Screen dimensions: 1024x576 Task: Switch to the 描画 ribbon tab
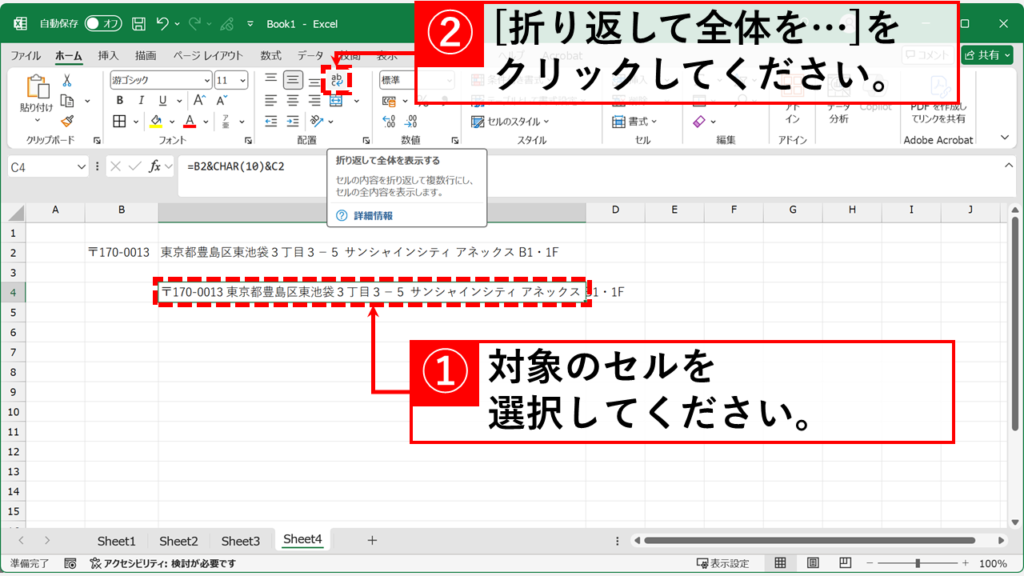click(146, 56)
